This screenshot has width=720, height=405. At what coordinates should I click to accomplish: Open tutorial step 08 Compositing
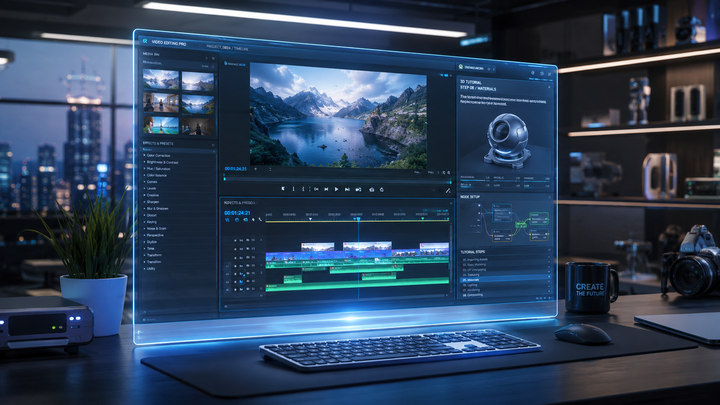505,295
